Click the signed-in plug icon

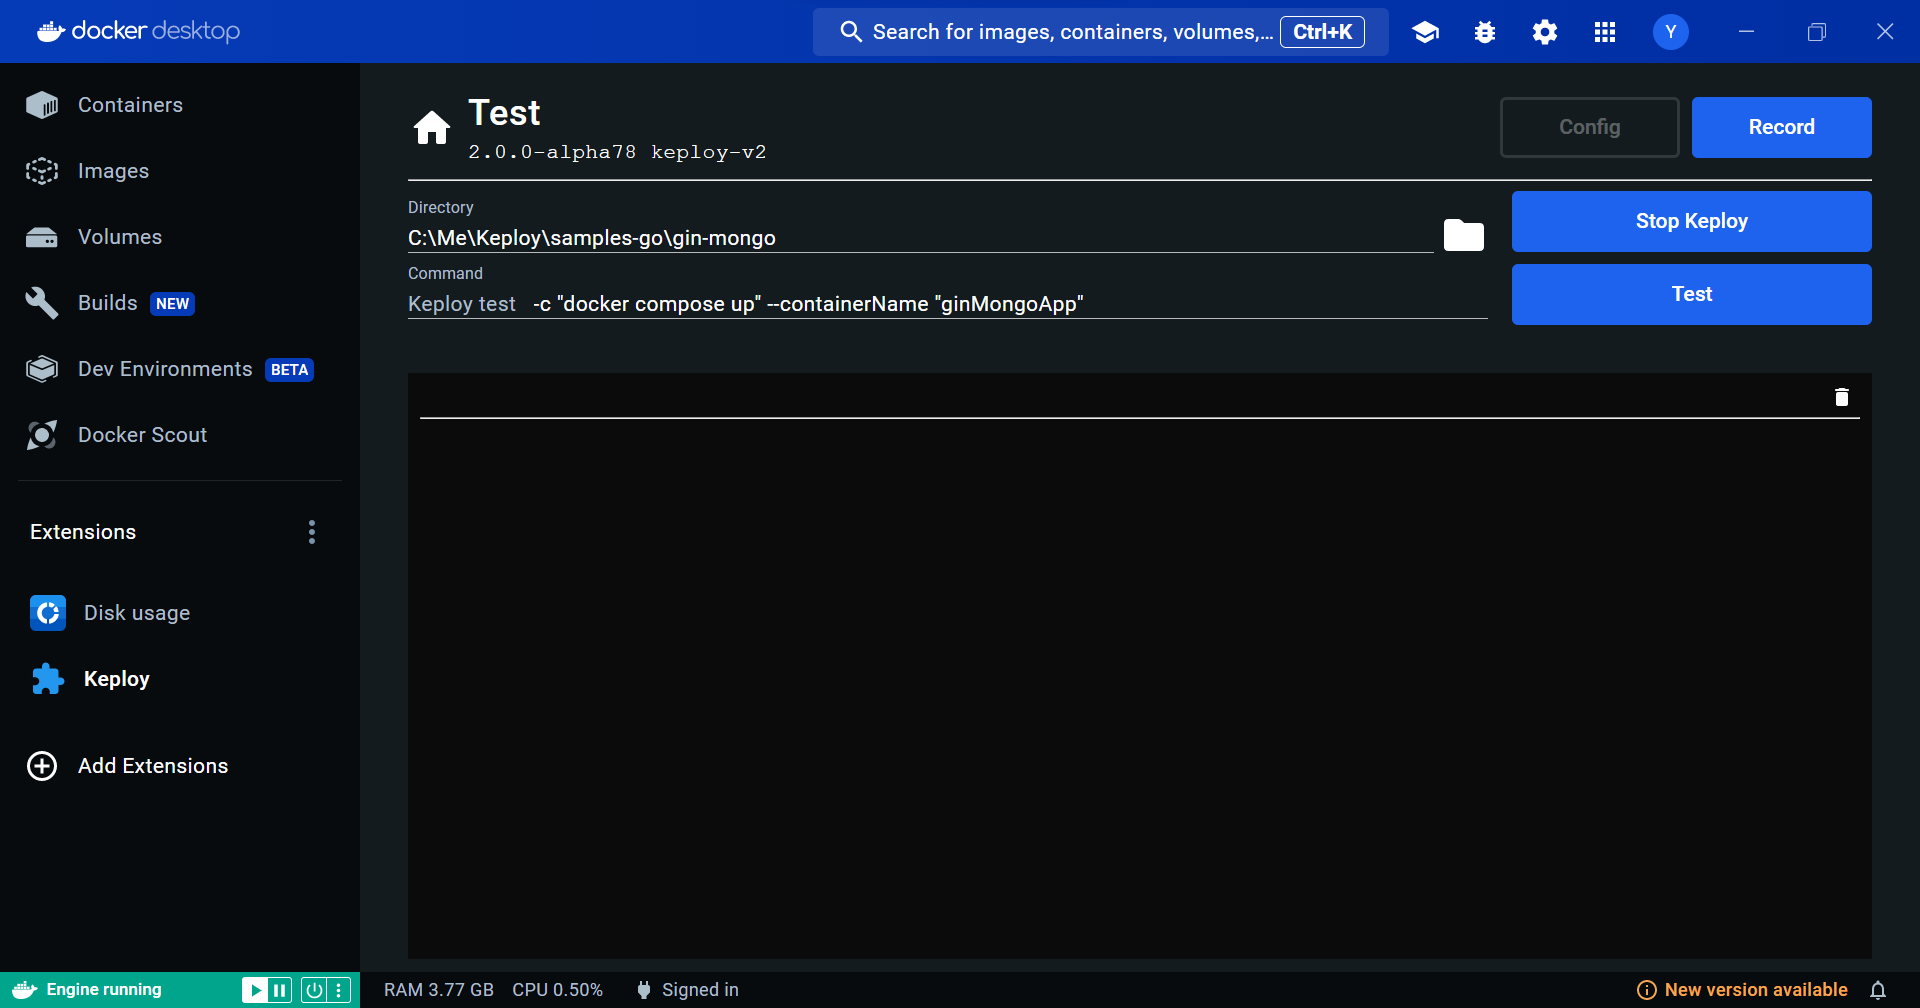click(x=644, y=990)
